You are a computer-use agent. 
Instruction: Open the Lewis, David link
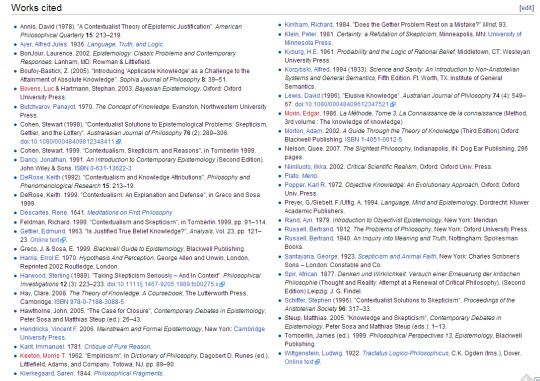coord(302,95)
